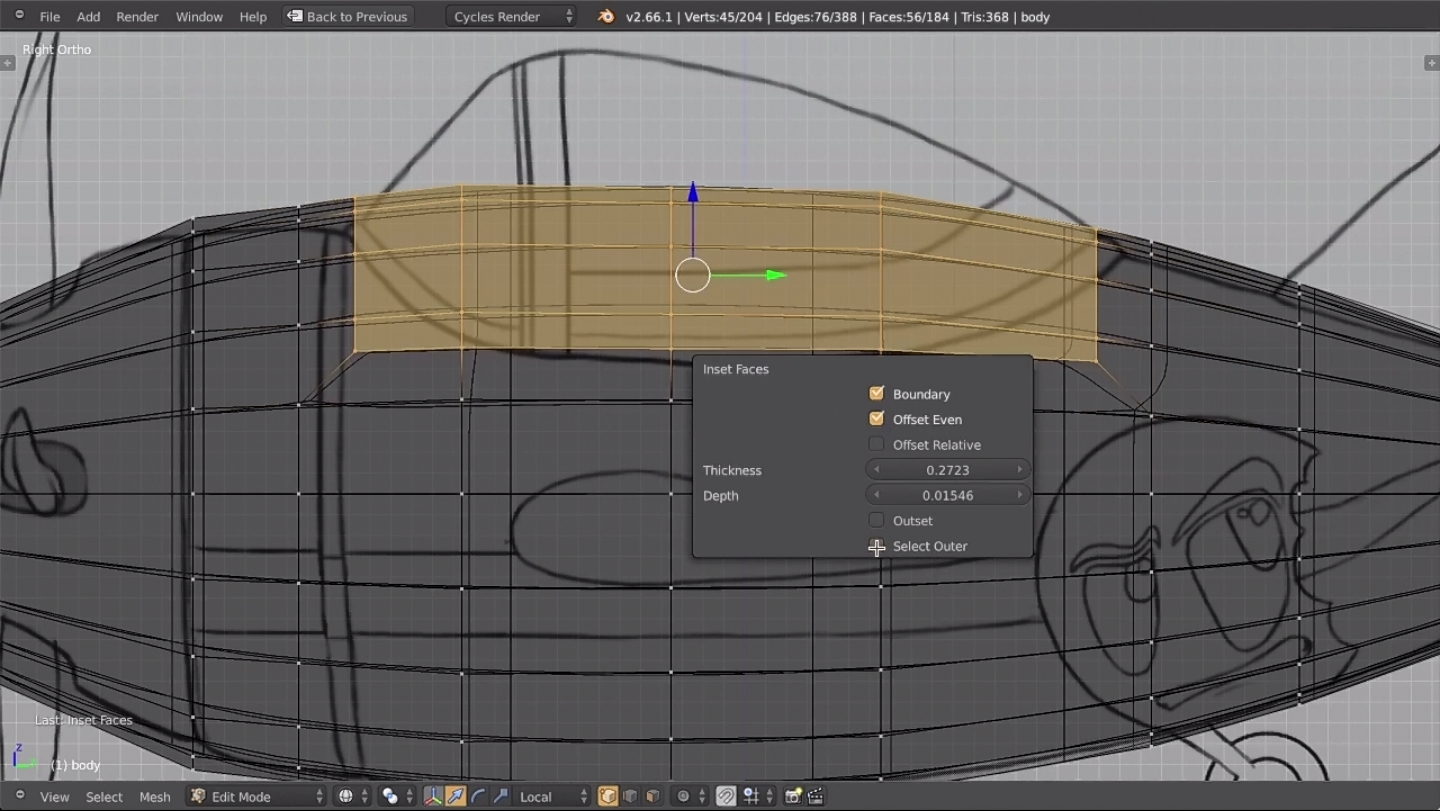Toggle the proportional editing icon
The width and height of the screenshot is (1440, 811).
click(x=684, y=796)
